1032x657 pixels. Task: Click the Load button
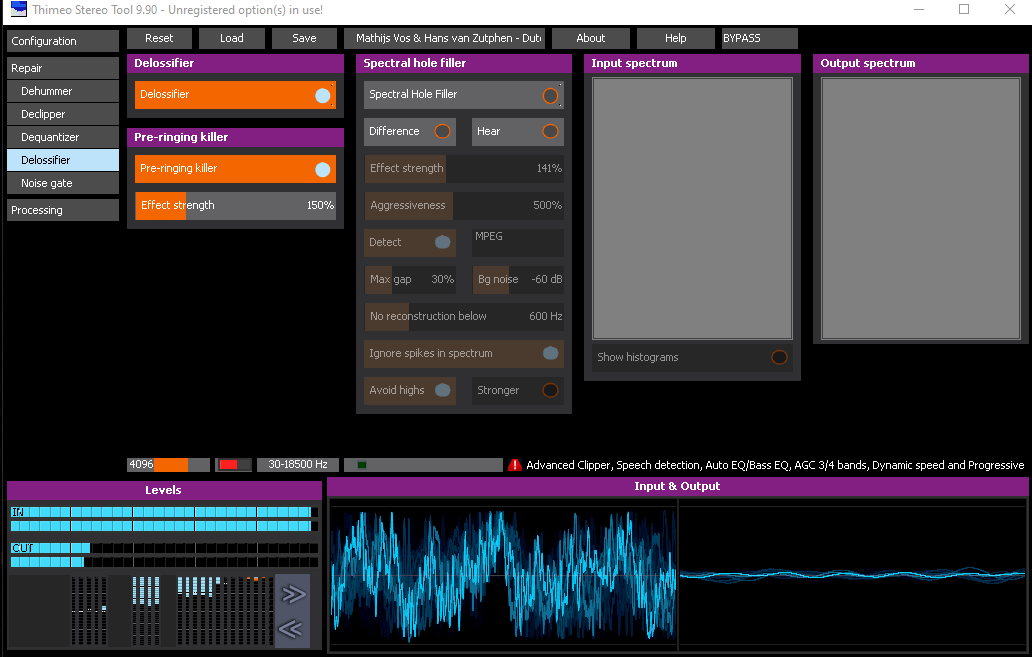232,38
